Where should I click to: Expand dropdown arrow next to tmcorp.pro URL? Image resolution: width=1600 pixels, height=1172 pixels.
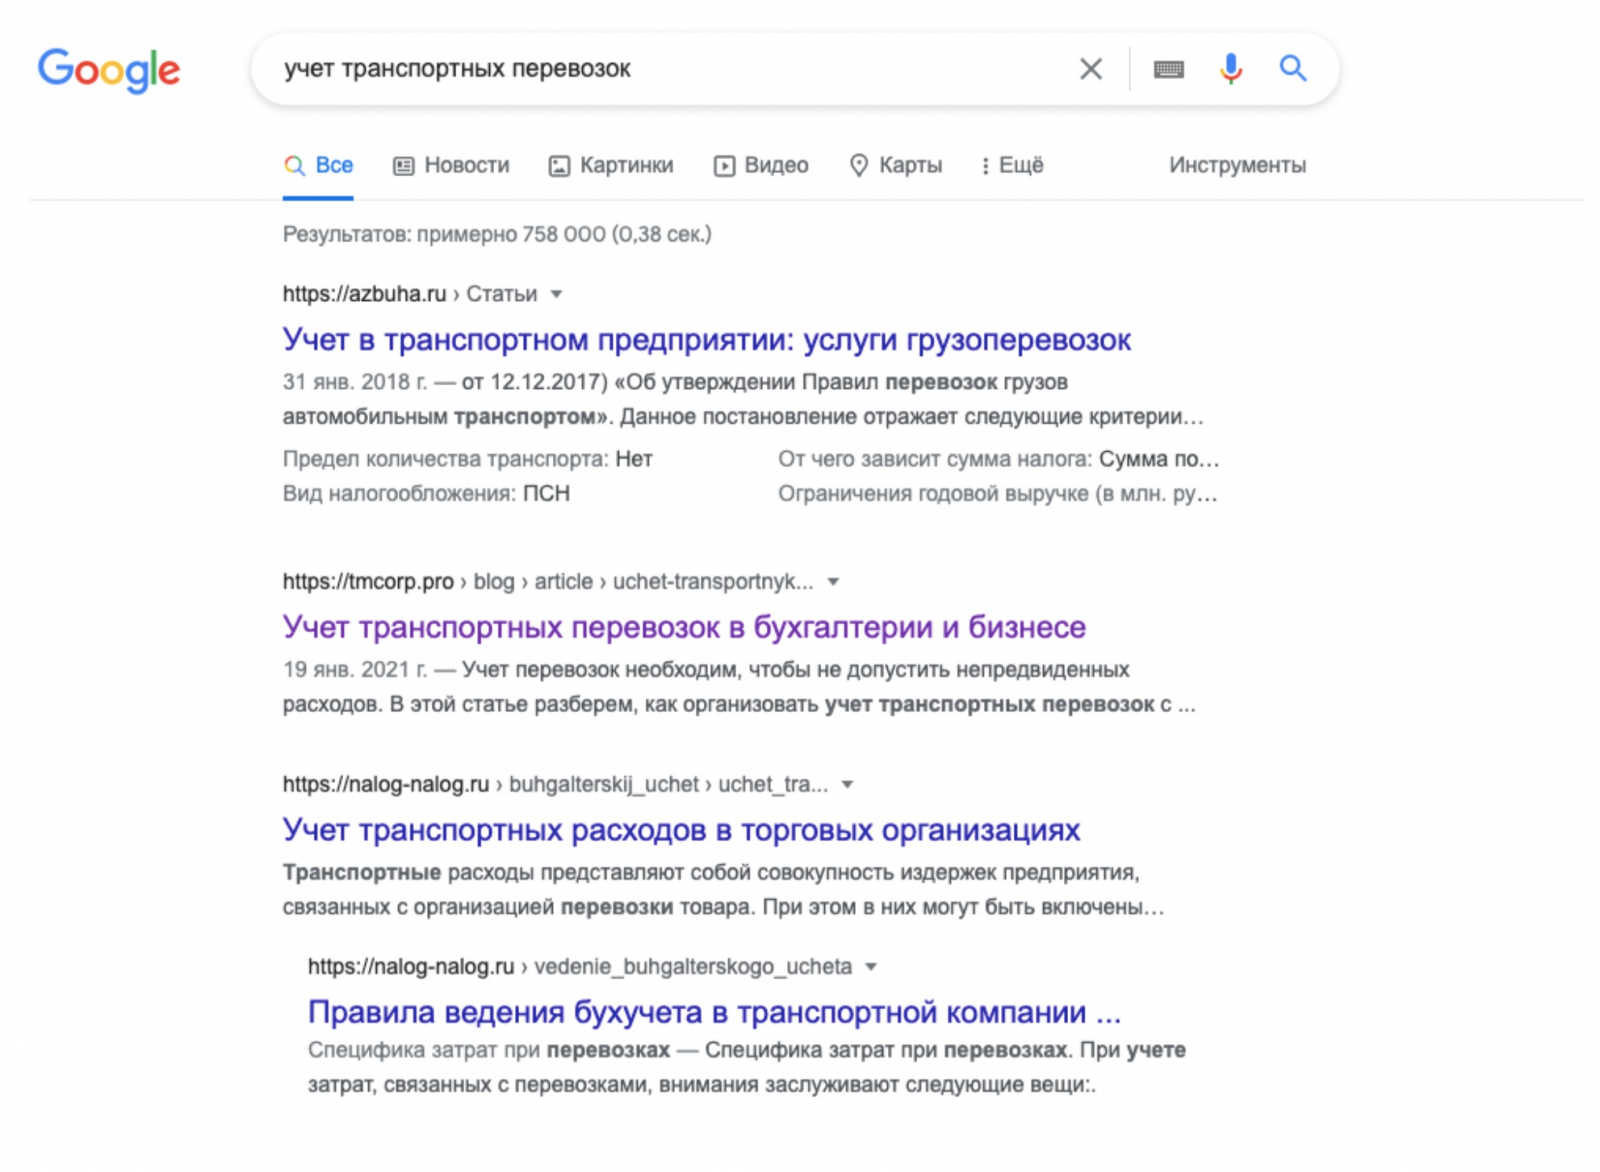click(x=833, y=582)
